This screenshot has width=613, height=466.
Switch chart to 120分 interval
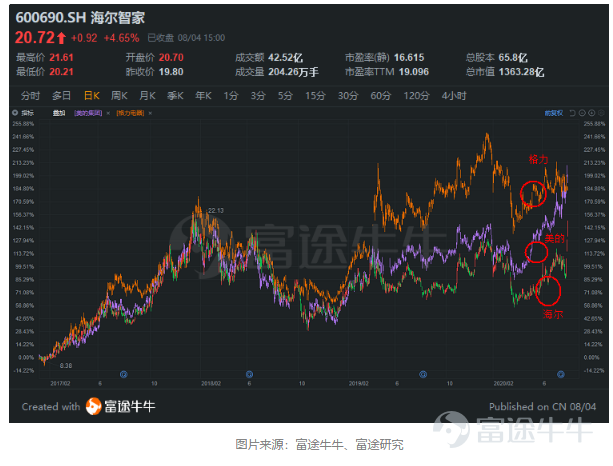416,96
